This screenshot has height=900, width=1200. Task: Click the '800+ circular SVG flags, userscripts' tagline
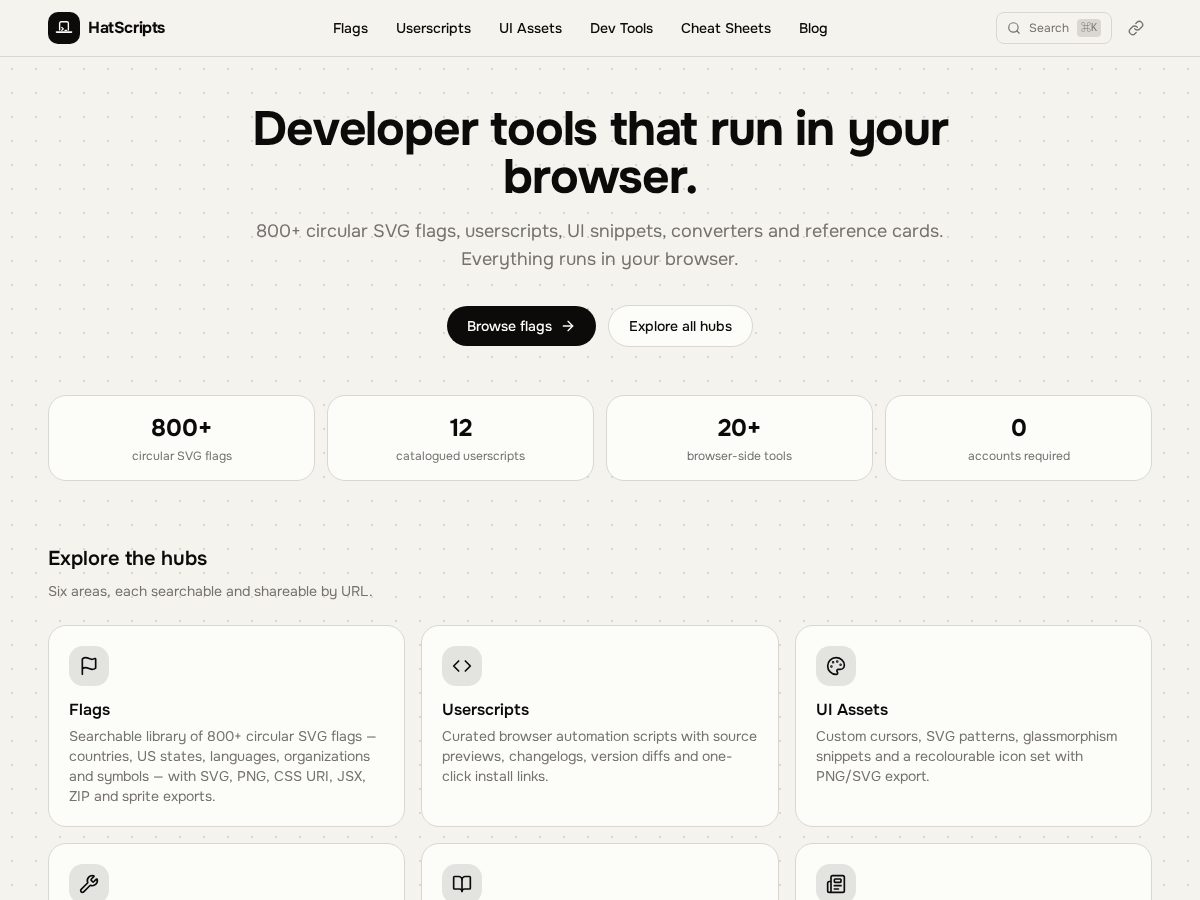[x=600, y=245]
